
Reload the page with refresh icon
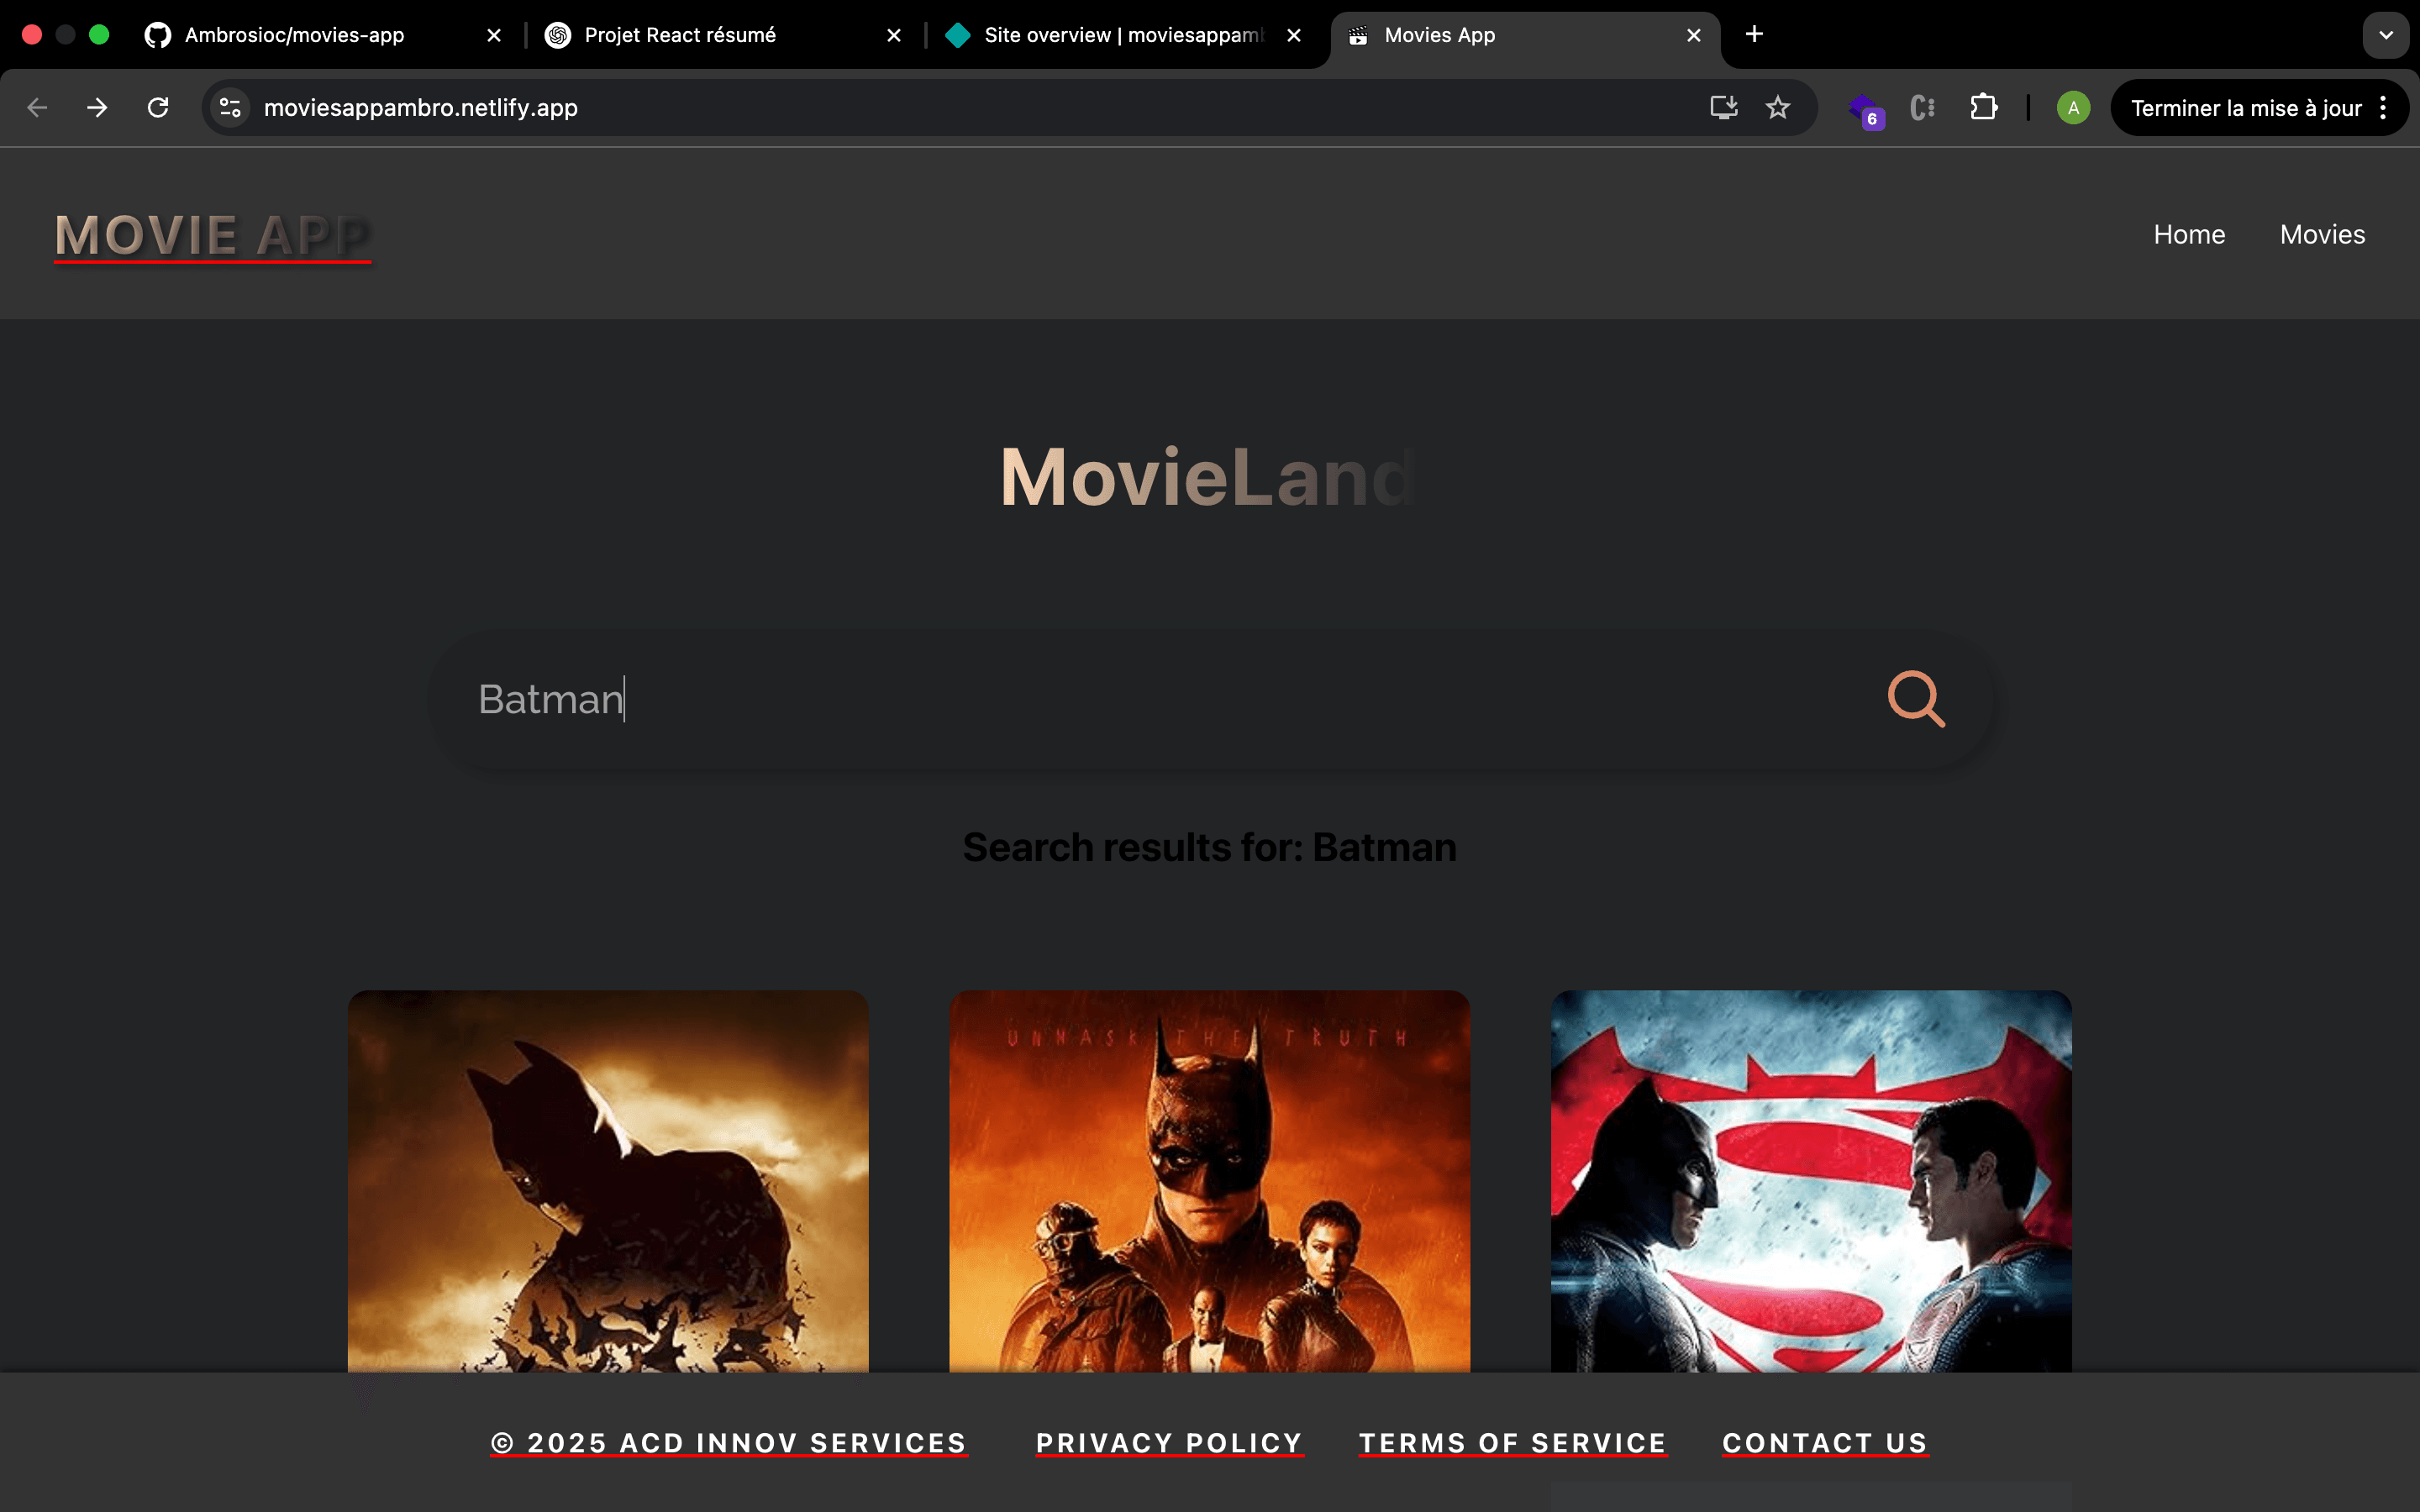click(x=158, y=108)
